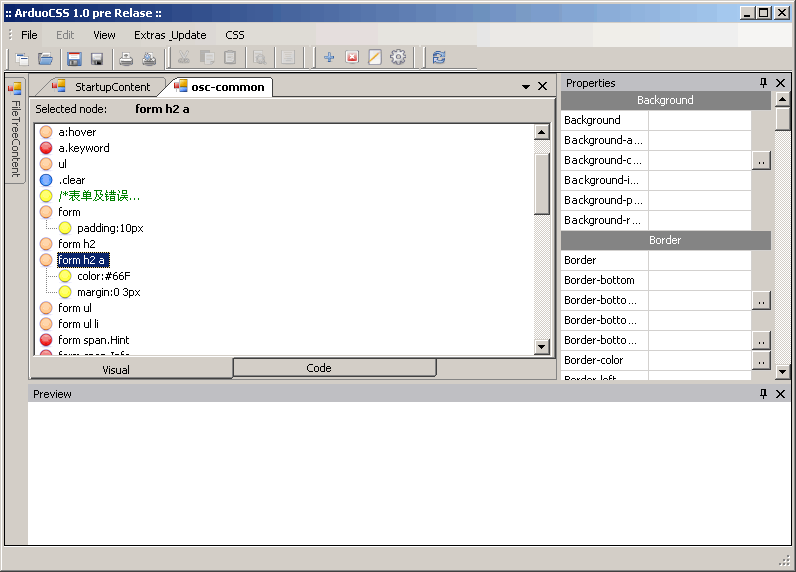The height and width of the screenshot is (572, 796).
Task: Click the Border property value field
Action: click(699, 260)
